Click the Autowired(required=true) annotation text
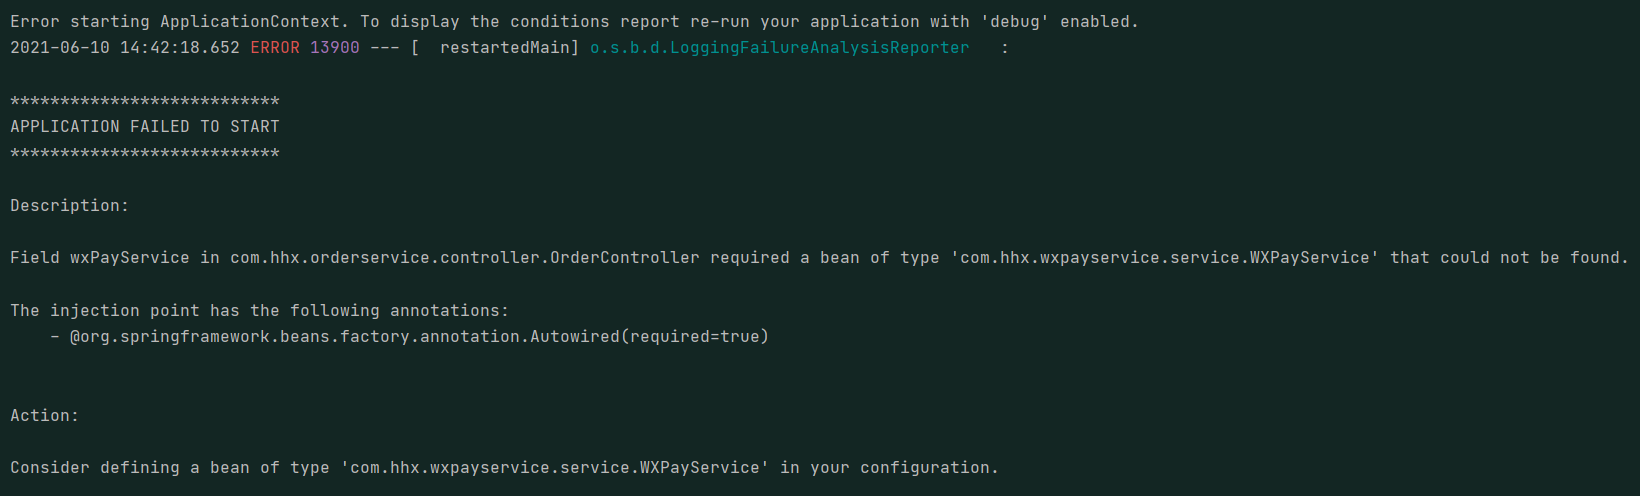 [649, 337]
